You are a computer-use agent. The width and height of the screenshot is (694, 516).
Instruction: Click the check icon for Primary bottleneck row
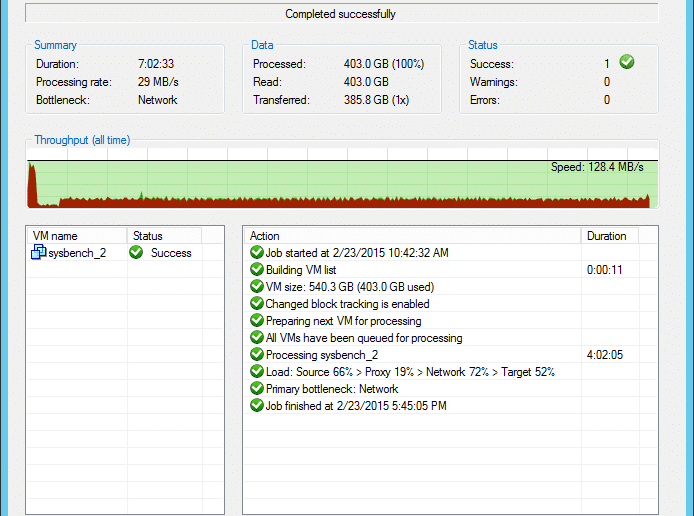click(257, 388)
